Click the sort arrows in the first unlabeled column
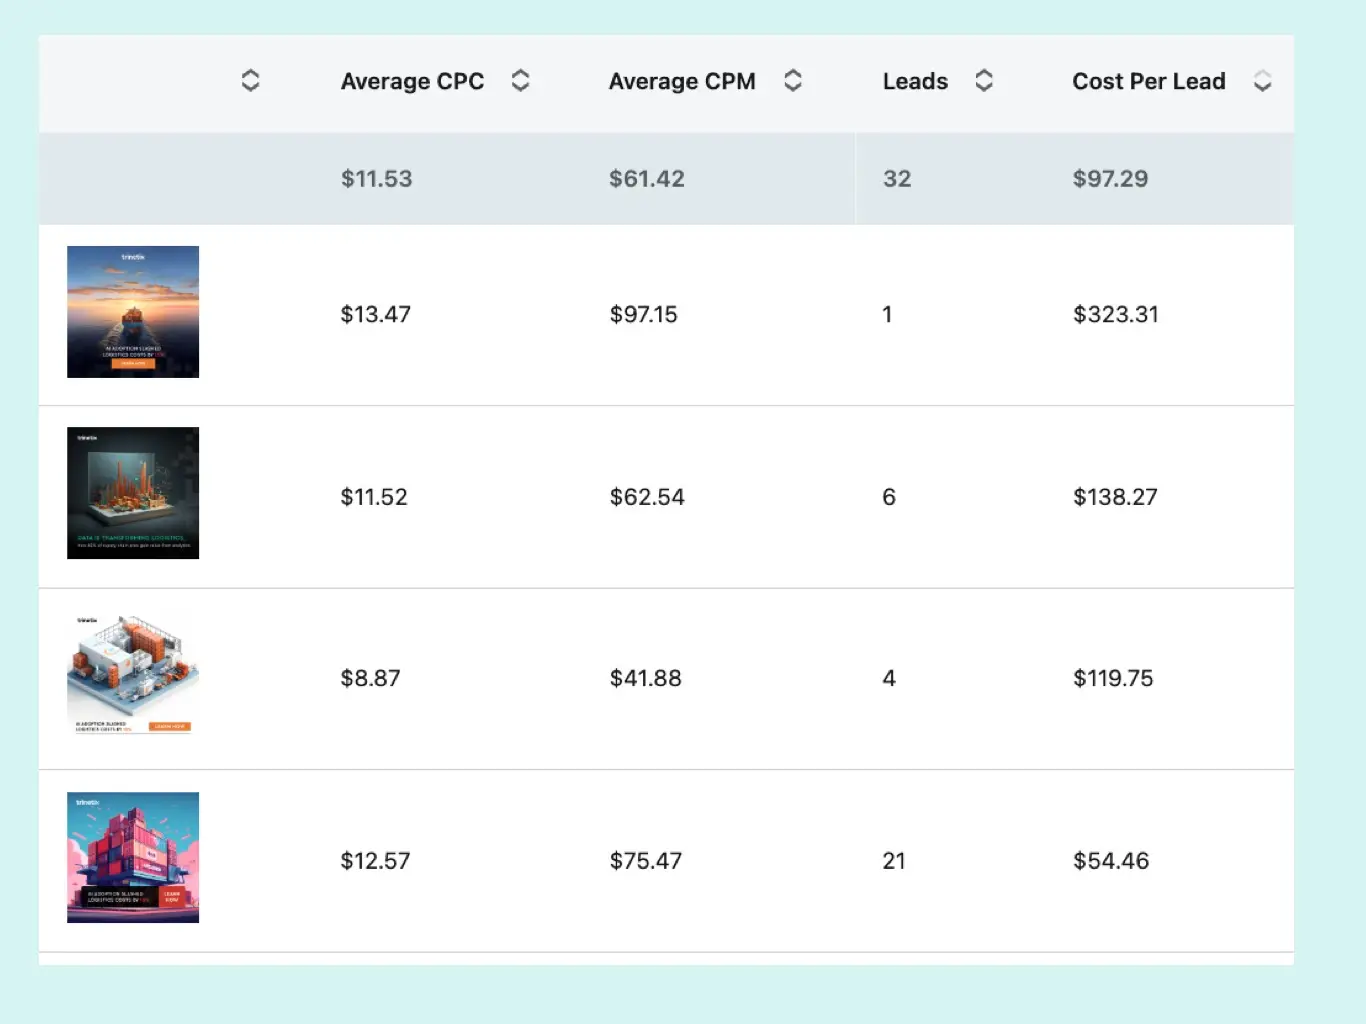 point(250,81)
